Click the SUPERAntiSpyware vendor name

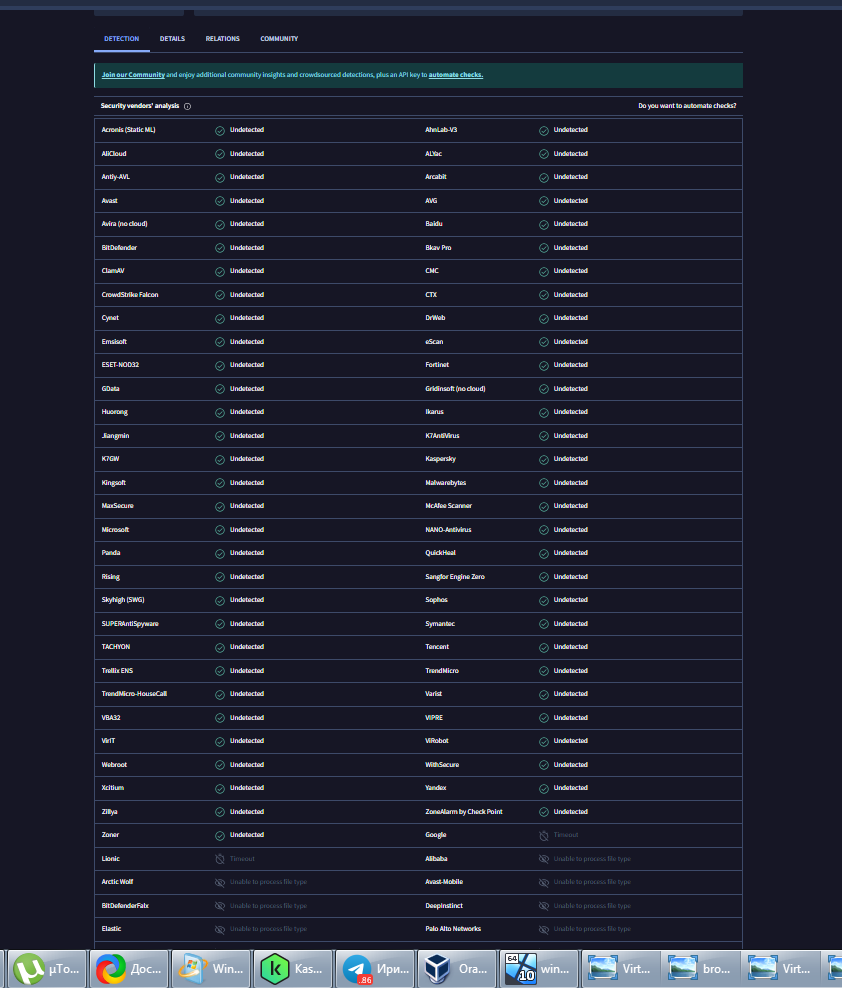pos(130,624)
